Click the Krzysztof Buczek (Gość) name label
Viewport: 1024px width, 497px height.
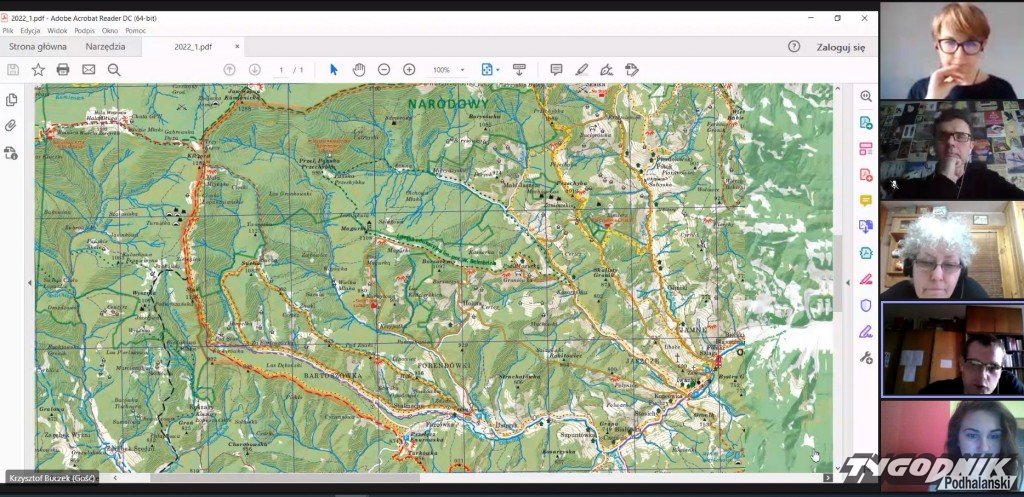(52, 478)
